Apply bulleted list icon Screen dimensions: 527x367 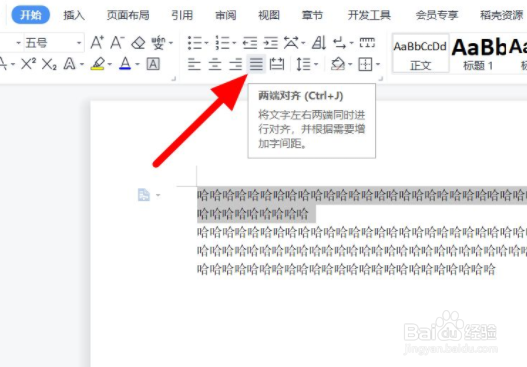click(194, 43)
